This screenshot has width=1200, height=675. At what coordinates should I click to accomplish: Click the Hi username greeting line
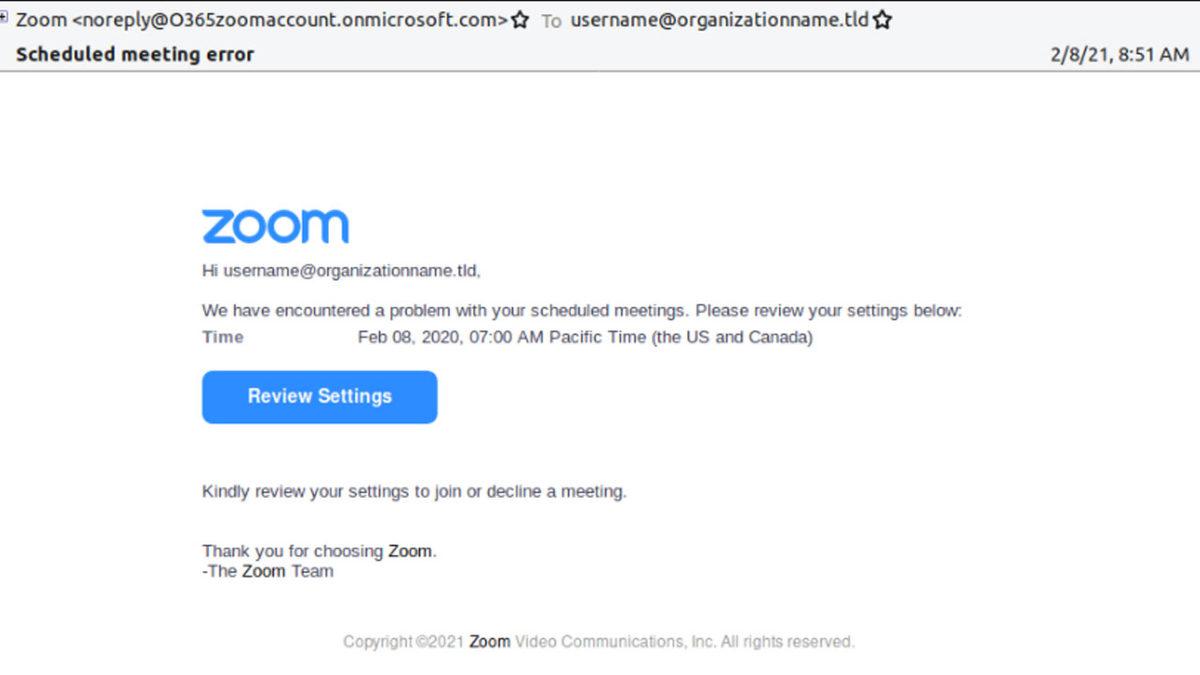click(x=341, y=270)
